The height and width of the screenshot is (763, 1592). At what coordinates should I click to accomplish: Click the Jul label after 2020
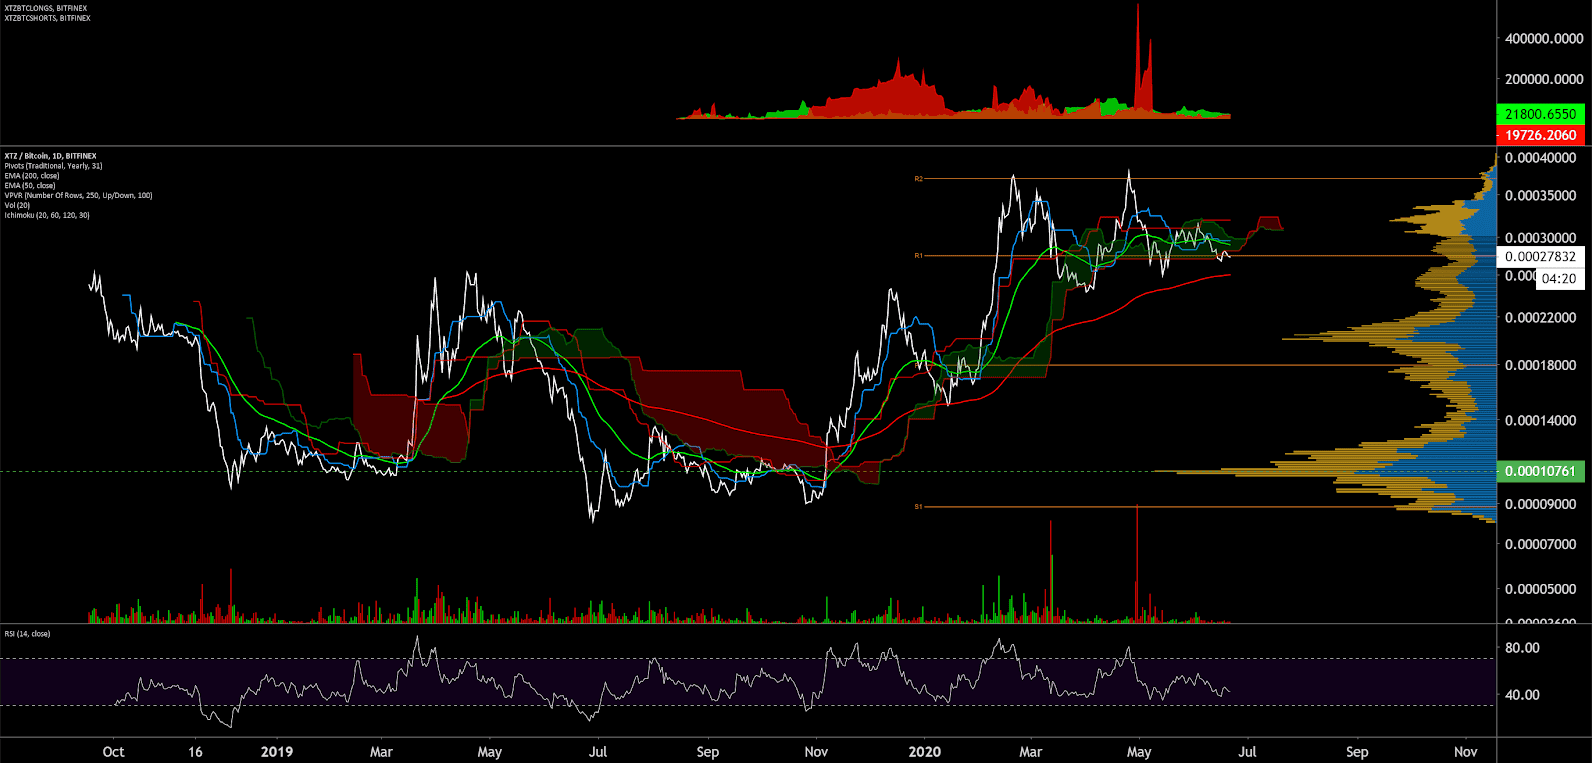tap(1247, 752)
